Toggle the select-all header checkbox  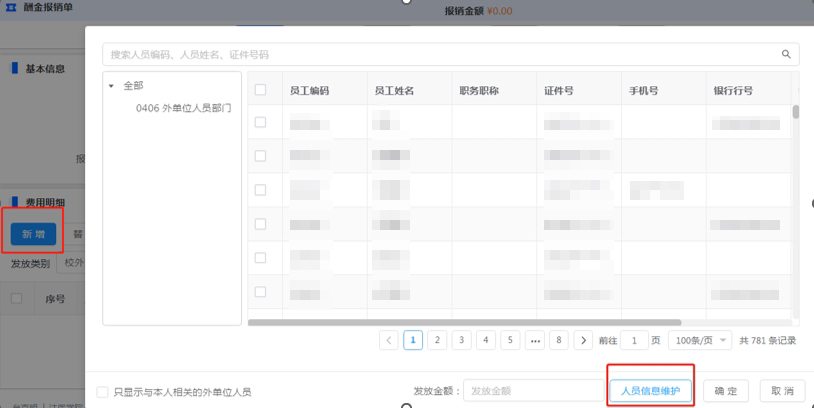pos(260,90)
